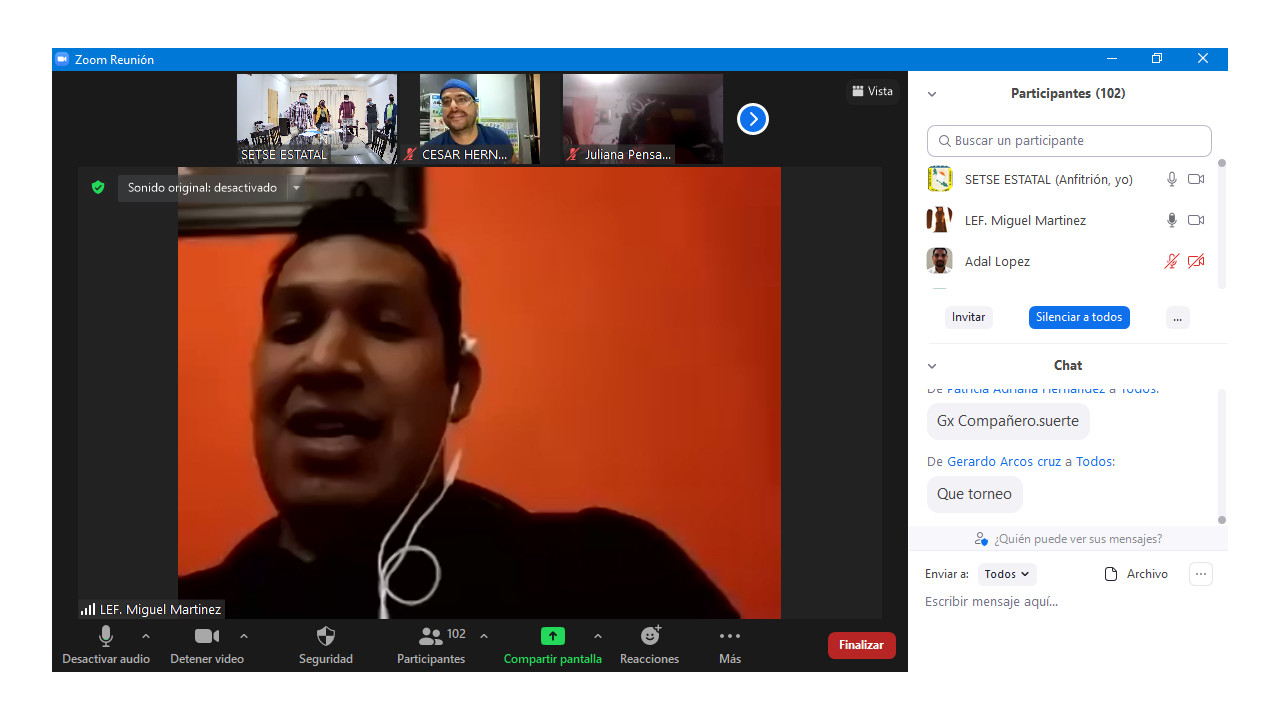The width and height of the screenshot is (1280, 720).
Task: Click muted mic icon on CESAR HERN thumbnail
Action: tap(411, 155)
